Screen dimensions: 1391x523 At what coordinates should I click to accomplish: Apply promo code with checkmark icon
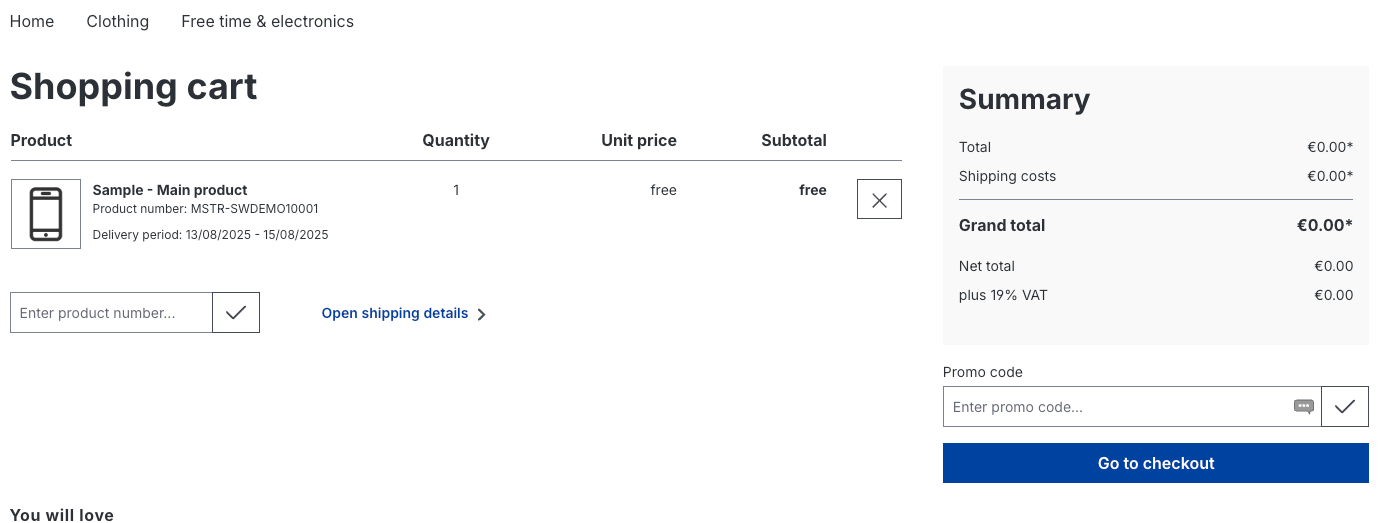[1345, 407]
